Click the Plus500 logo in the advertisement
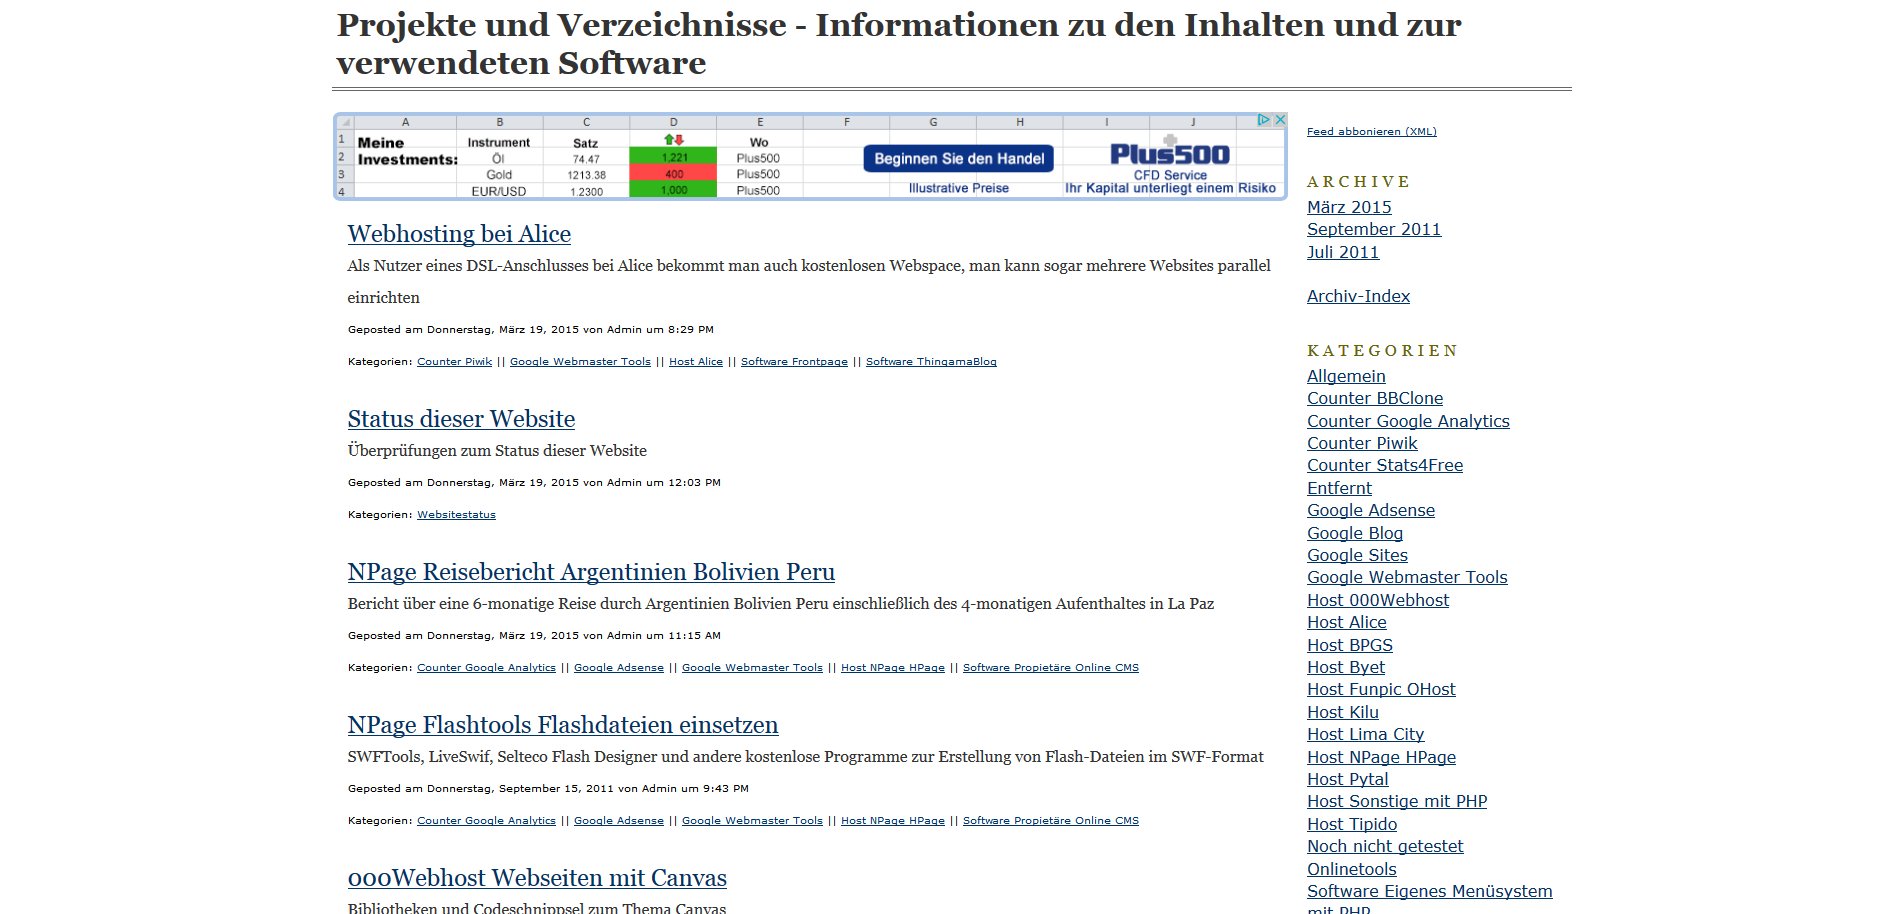 [1170, 155]
